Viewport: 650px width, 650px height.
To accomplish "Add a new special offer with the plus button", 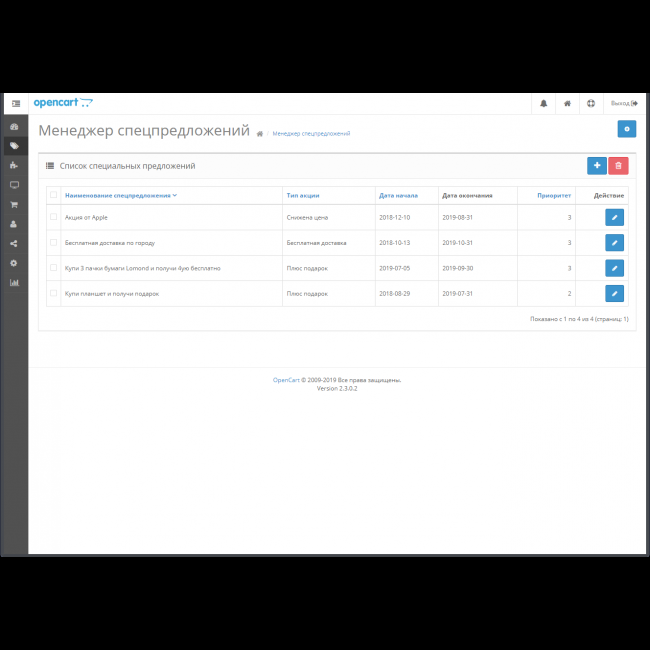I will (596, 166).
